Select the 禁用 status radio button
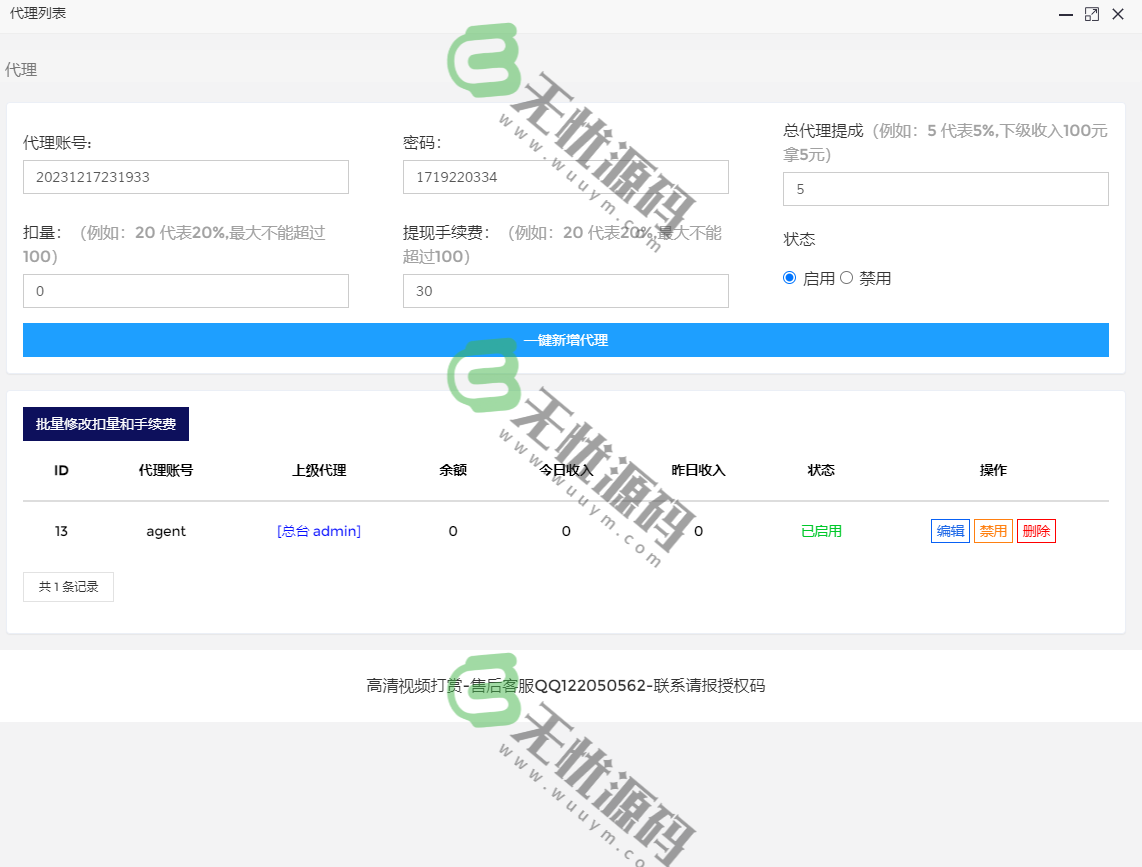The width and height of the screenshot is (1142, 867). [x=846, y=278]
